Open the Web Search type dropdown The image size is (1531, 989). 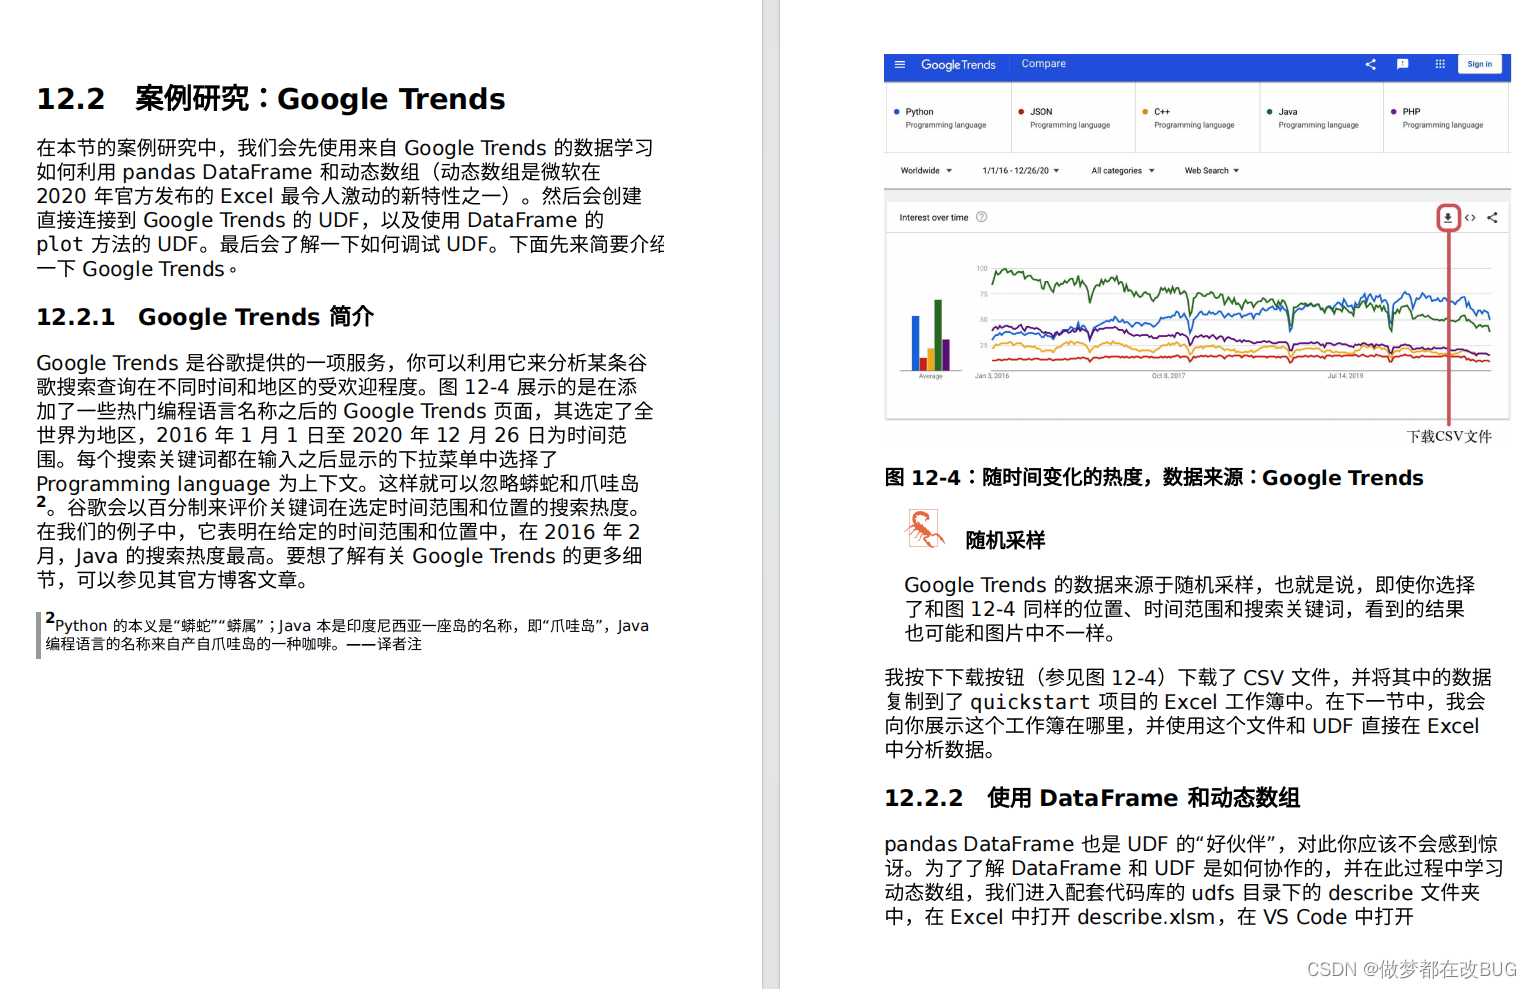1212,171
